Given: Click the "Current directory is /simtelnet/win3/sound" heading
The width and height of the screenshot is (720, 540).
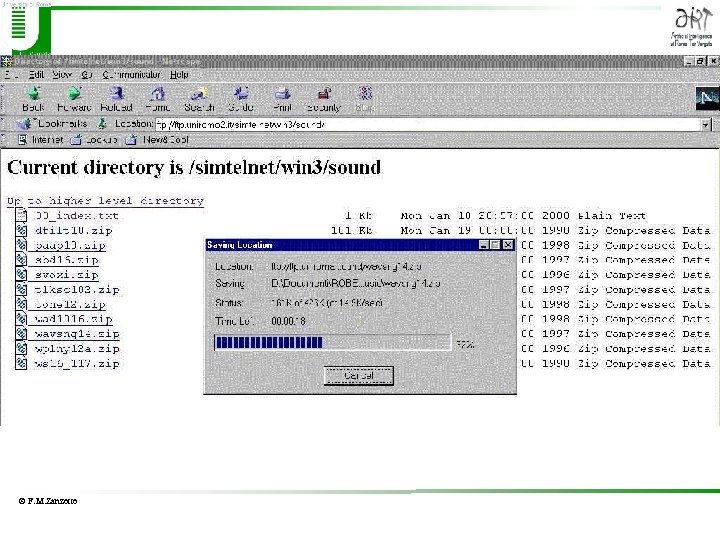Looking at the screenshot, I should [x=194, y=167].
